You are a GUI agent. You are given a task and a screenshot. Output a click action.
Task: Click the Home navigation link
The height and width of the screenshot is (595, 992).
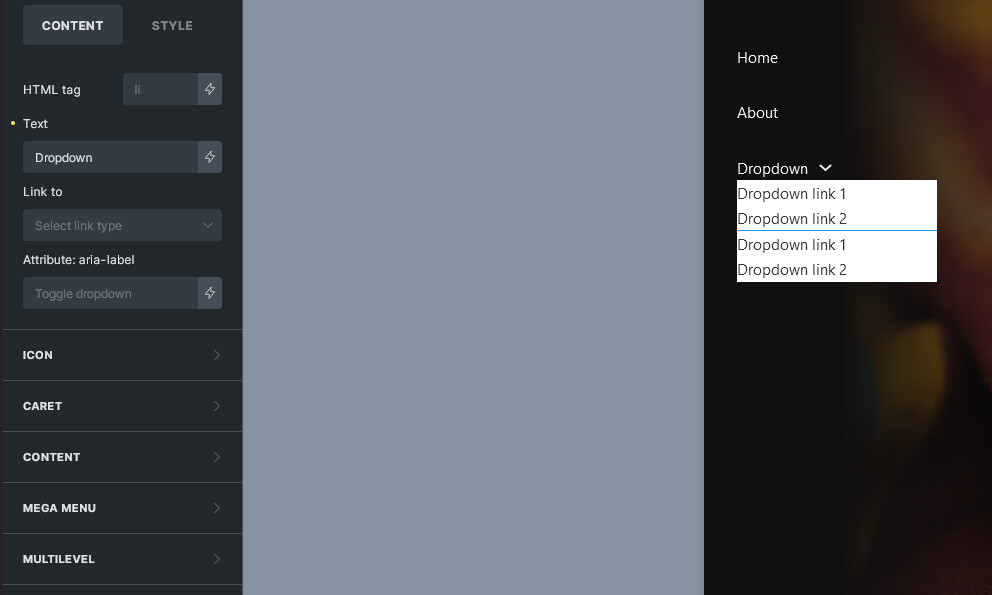(x=757, y=57)
